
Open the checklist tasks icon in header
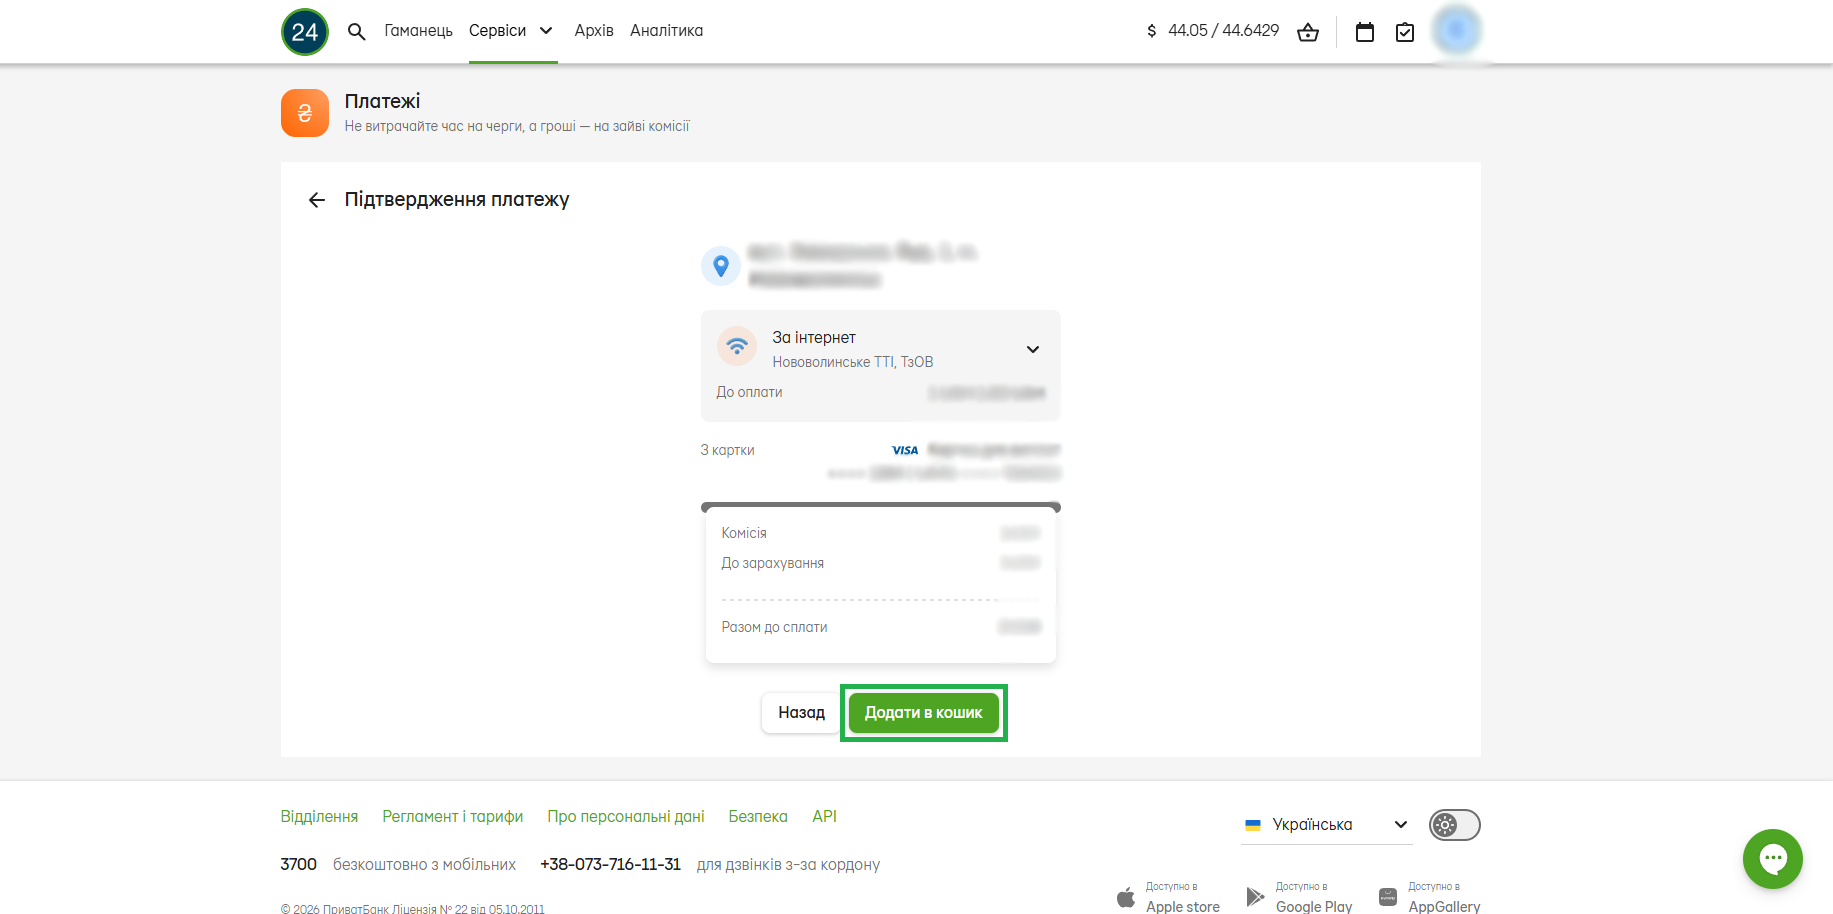point(1405,32)
